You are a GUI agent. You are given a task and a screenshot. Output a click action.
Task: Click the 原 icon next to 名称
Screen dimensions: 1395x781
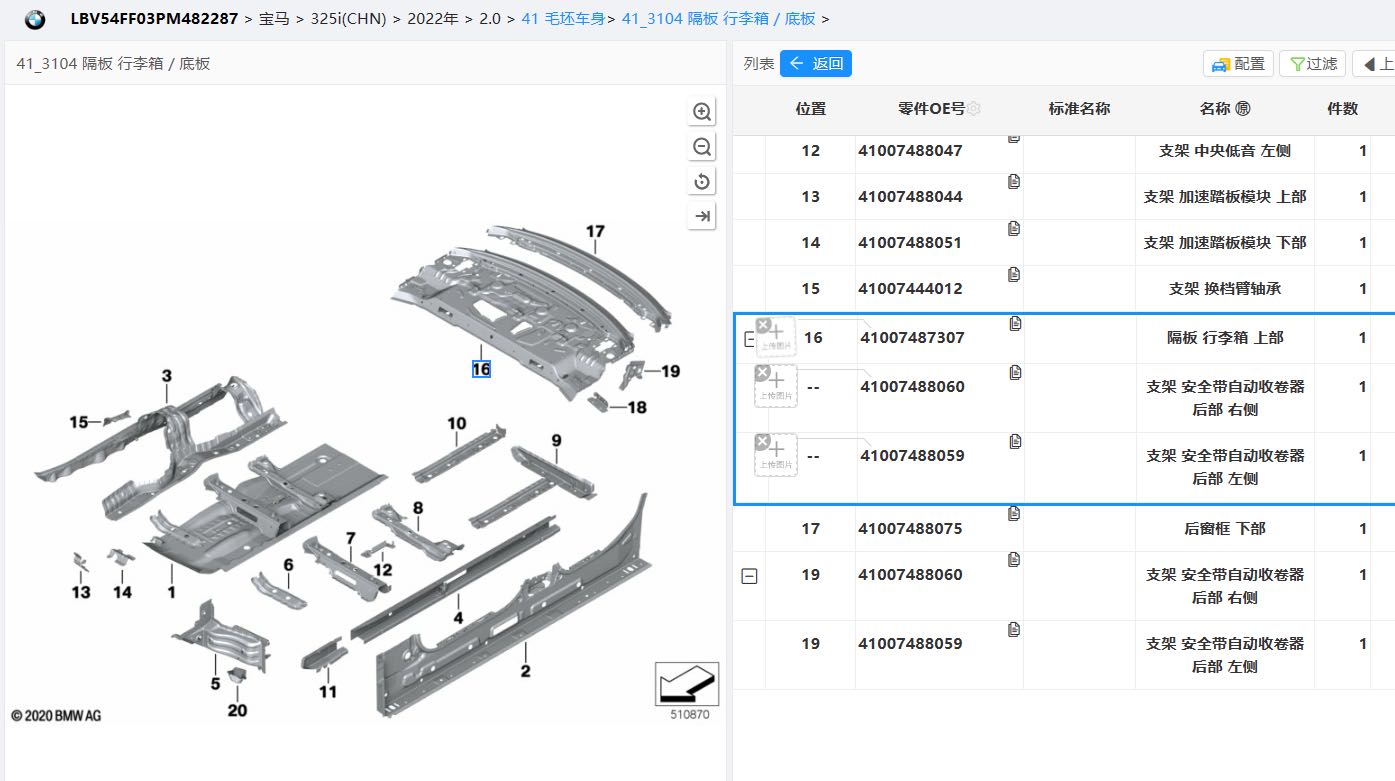[x=1243, y=109]
